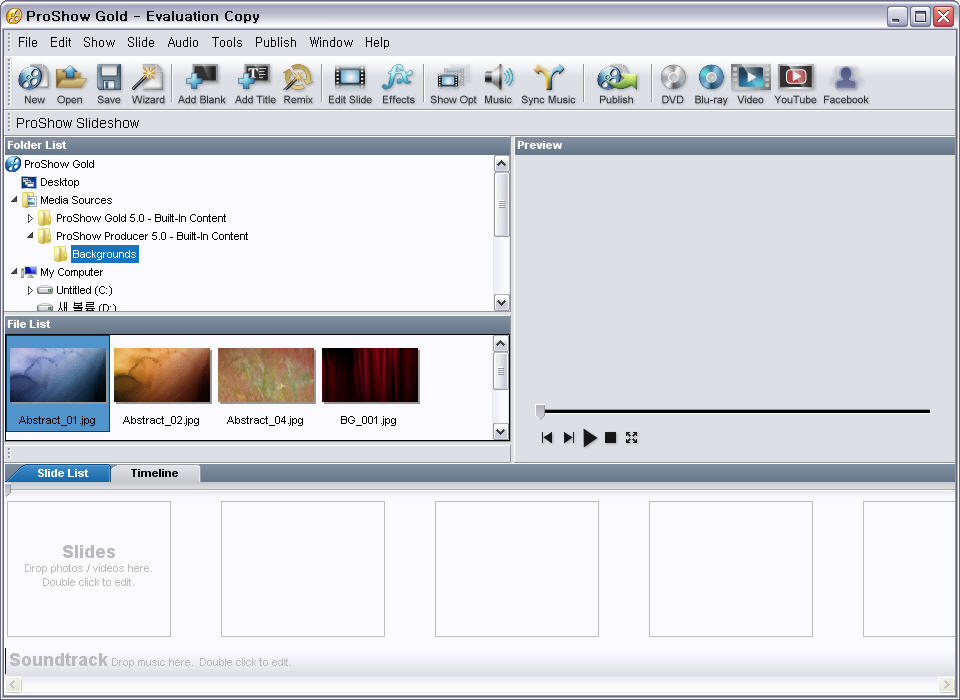This screenshot has width=960, height=700.
Task: Switch to the Timeline tab
Action: 154,473
